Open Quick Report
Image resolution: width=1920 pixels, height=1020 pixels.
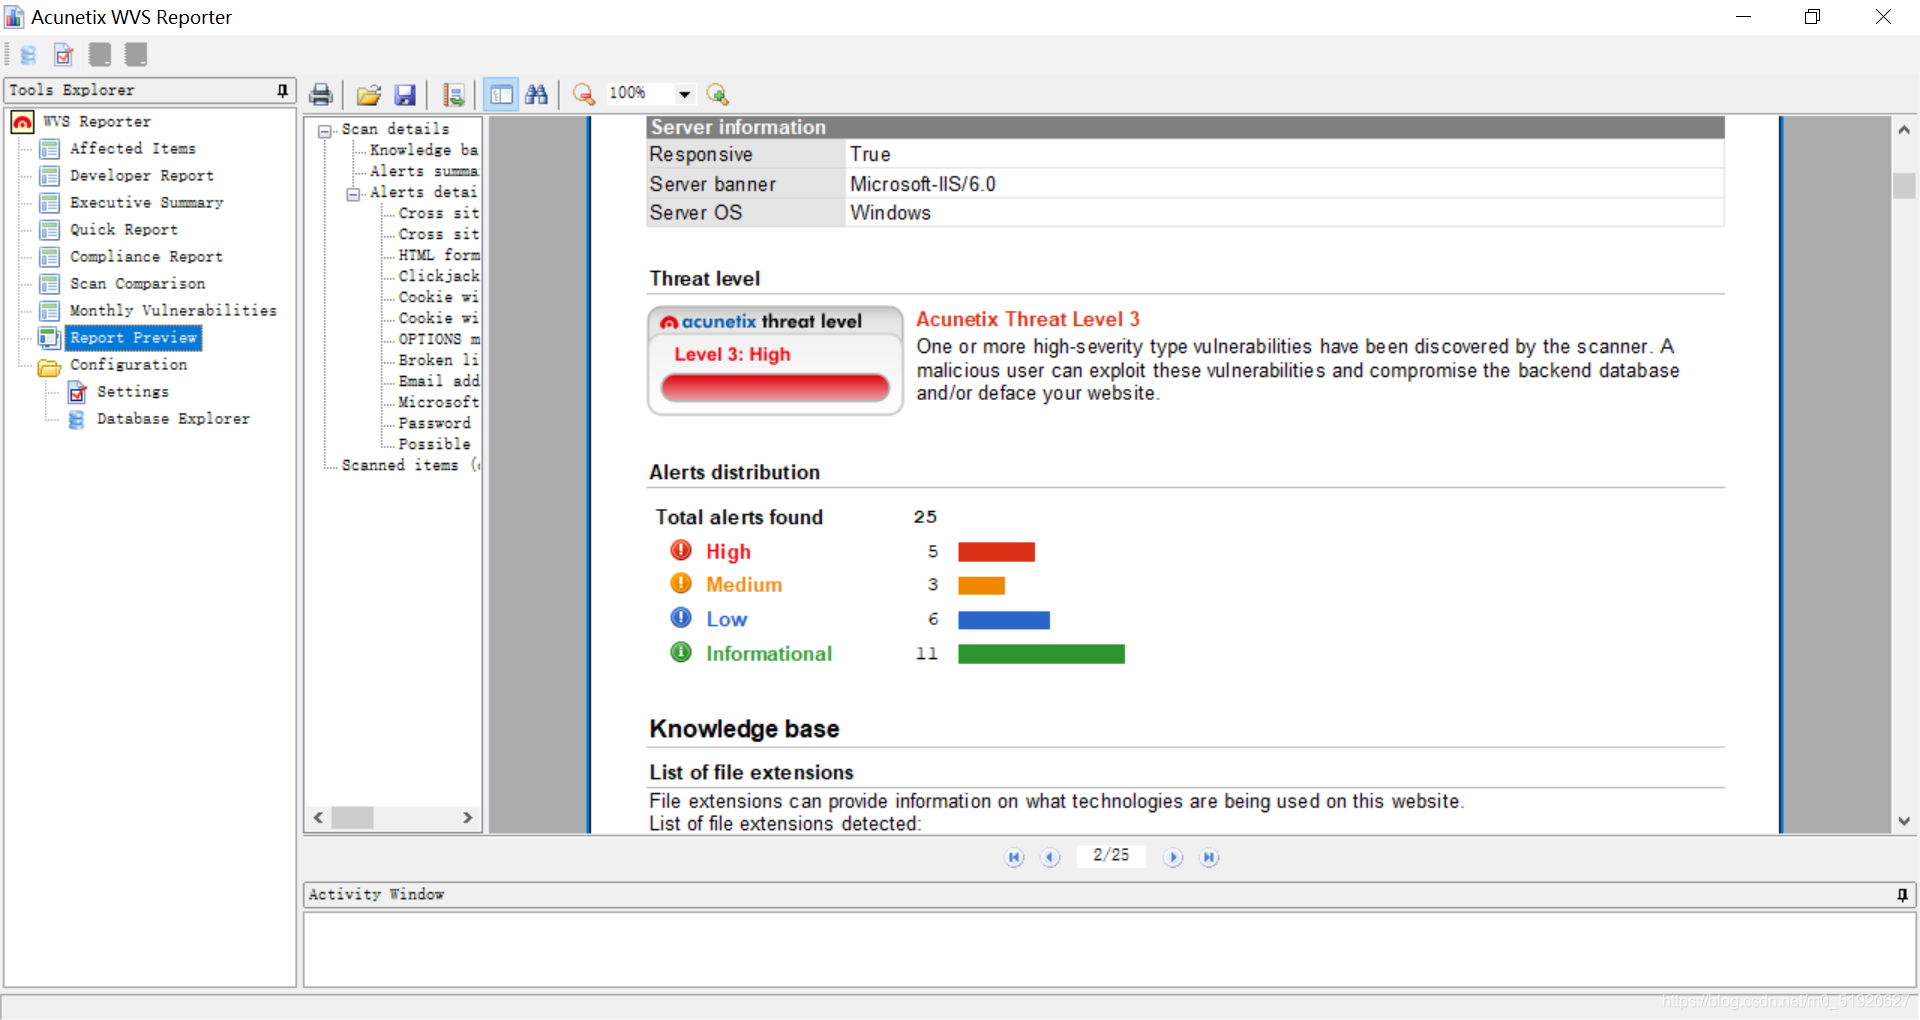[x=124, y=230]
